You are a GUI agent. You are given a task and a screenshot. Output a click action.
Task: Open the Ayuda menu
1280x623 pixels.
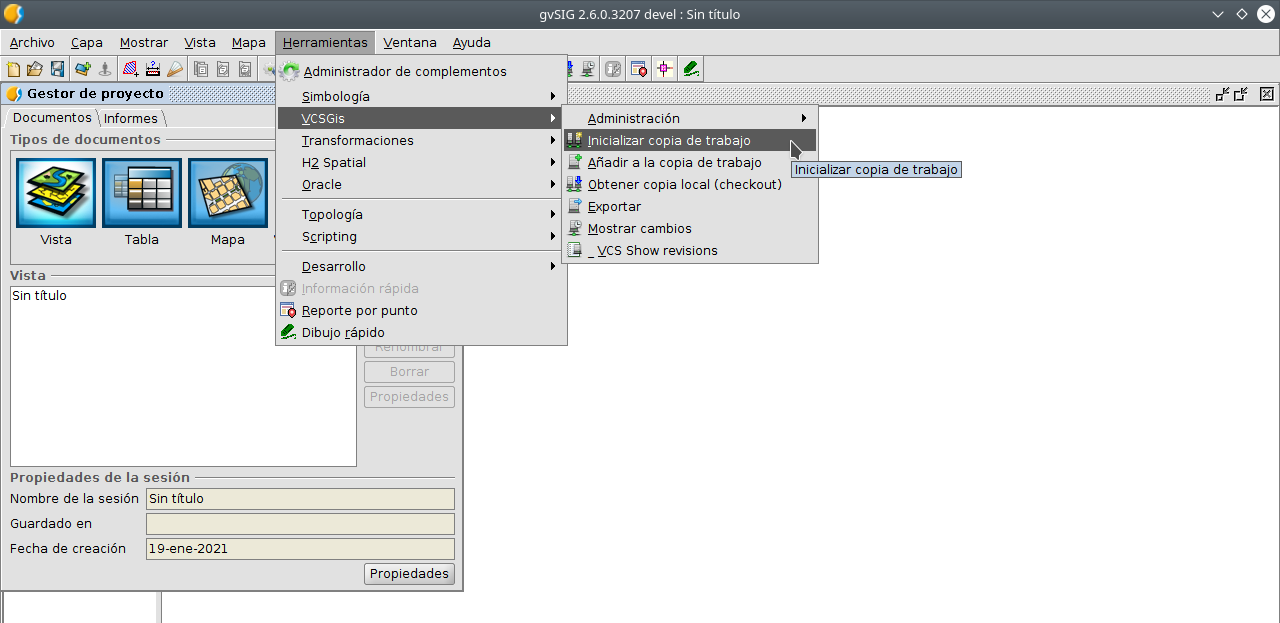click(472, 43)
